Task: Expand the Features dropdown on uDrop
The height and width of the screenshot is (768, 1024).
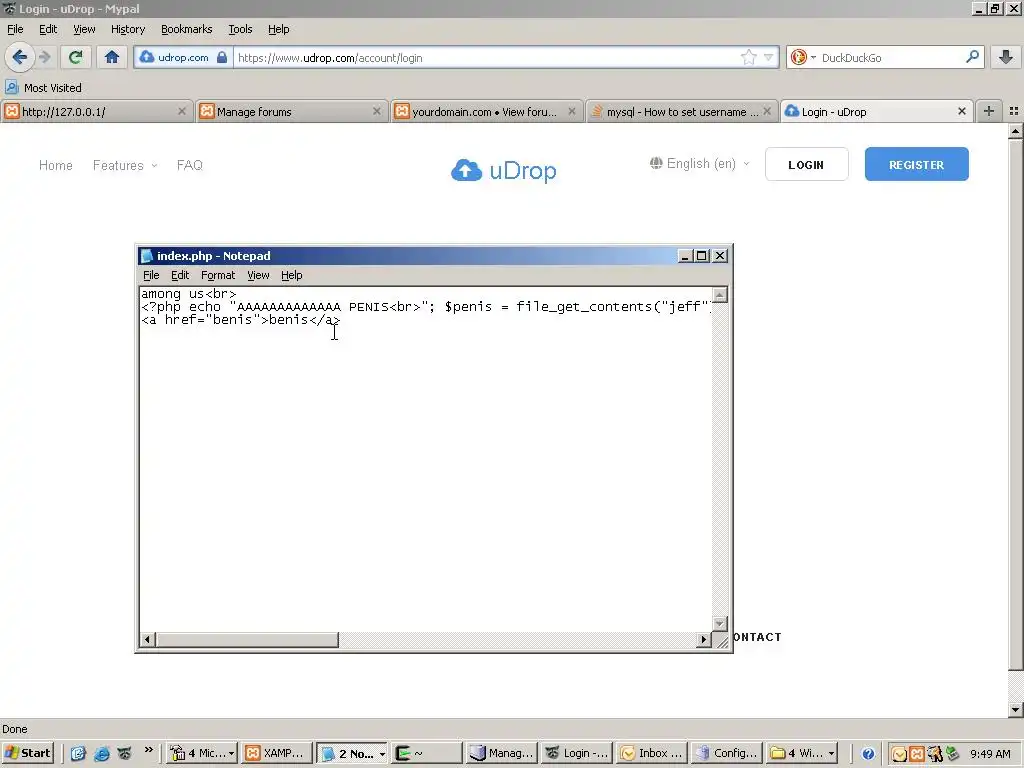Action: click(x=125, y=165)
